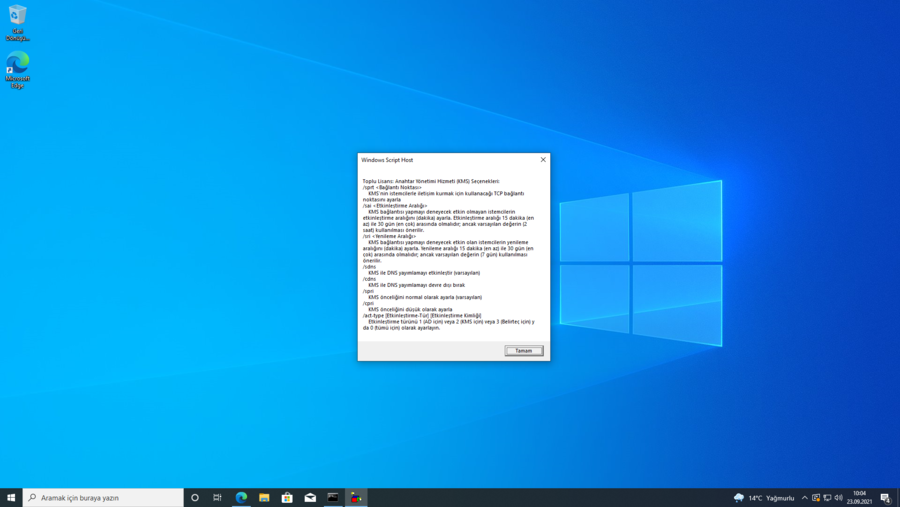Open the weather widget showing 14°C Yağmurlu
The image size is (900, 507).
pos(764,498)
